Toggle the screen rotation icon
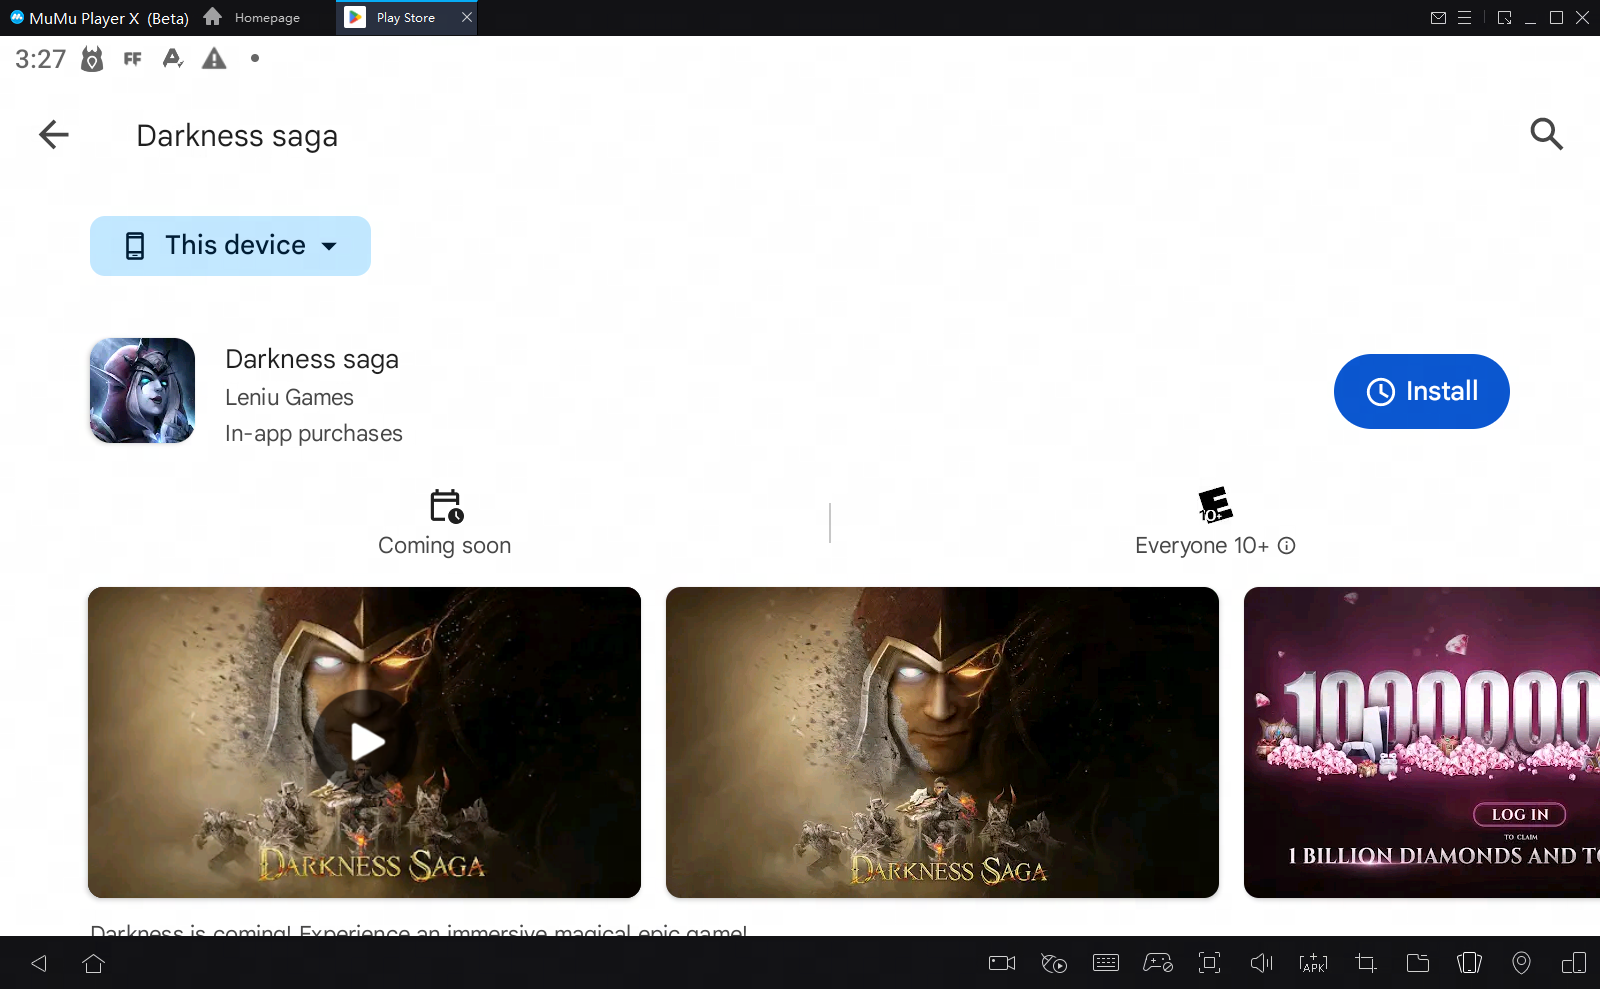Screen dimensions: 1600x989 click(x=1573, y=963)
